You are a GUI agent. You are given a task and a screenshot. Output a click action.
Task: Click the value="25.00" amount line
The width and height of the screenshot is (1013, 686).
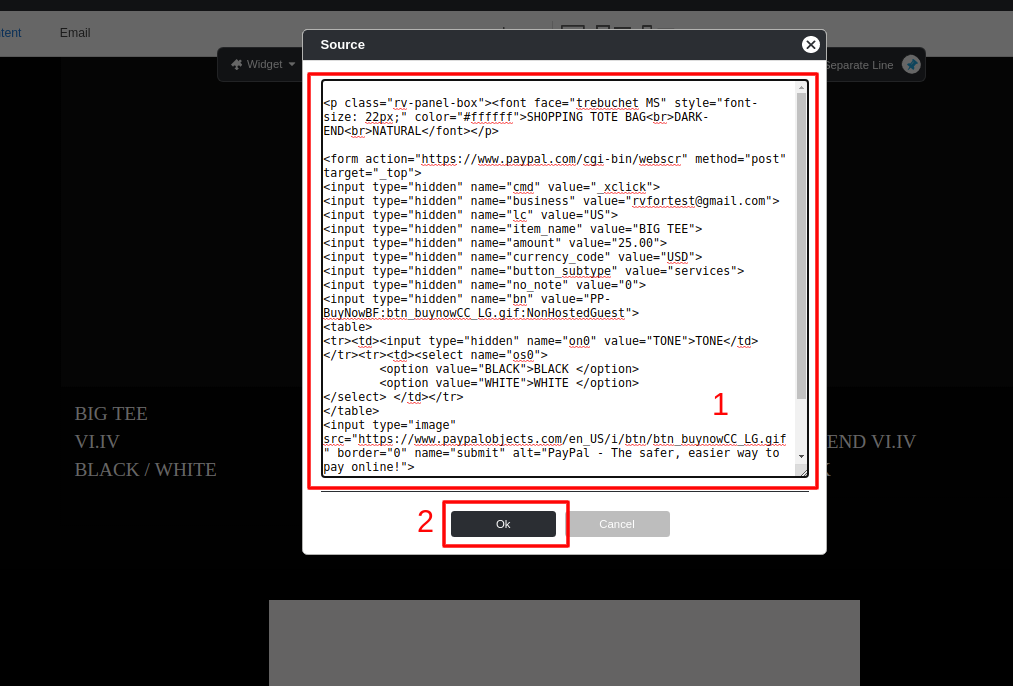[496, 243]
